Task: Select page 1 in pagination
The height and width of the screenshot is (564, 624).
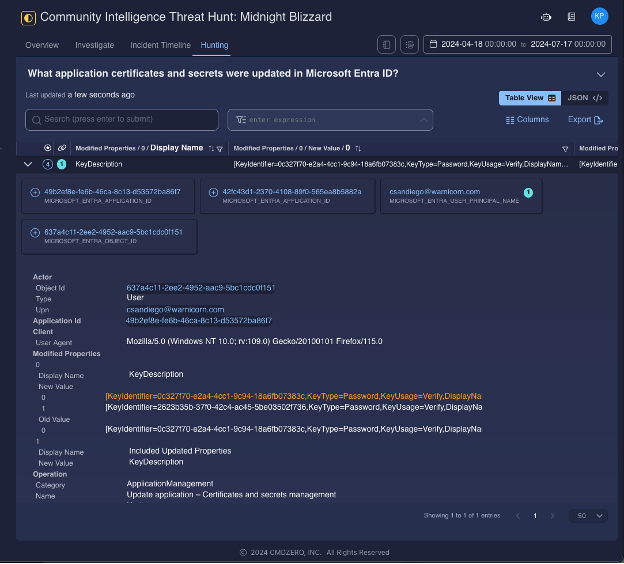Action: tap(535, 516)
